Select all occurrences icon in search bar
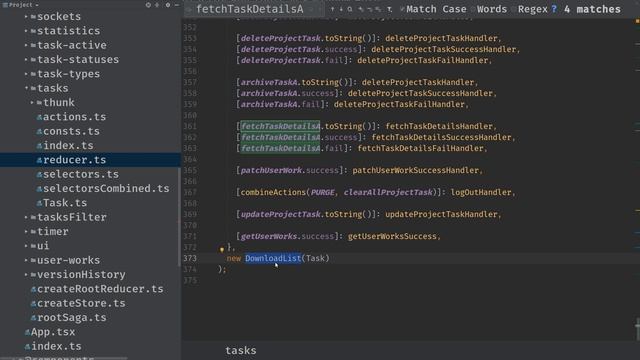This screenshot has width=640, height=360. (x=378, y=9)
